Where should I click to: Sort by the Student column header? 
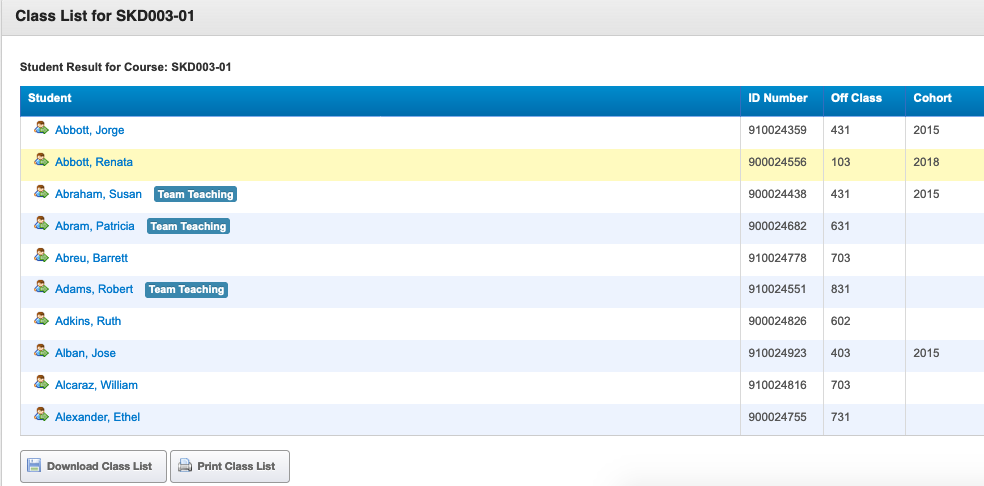[x=50, y=98]
